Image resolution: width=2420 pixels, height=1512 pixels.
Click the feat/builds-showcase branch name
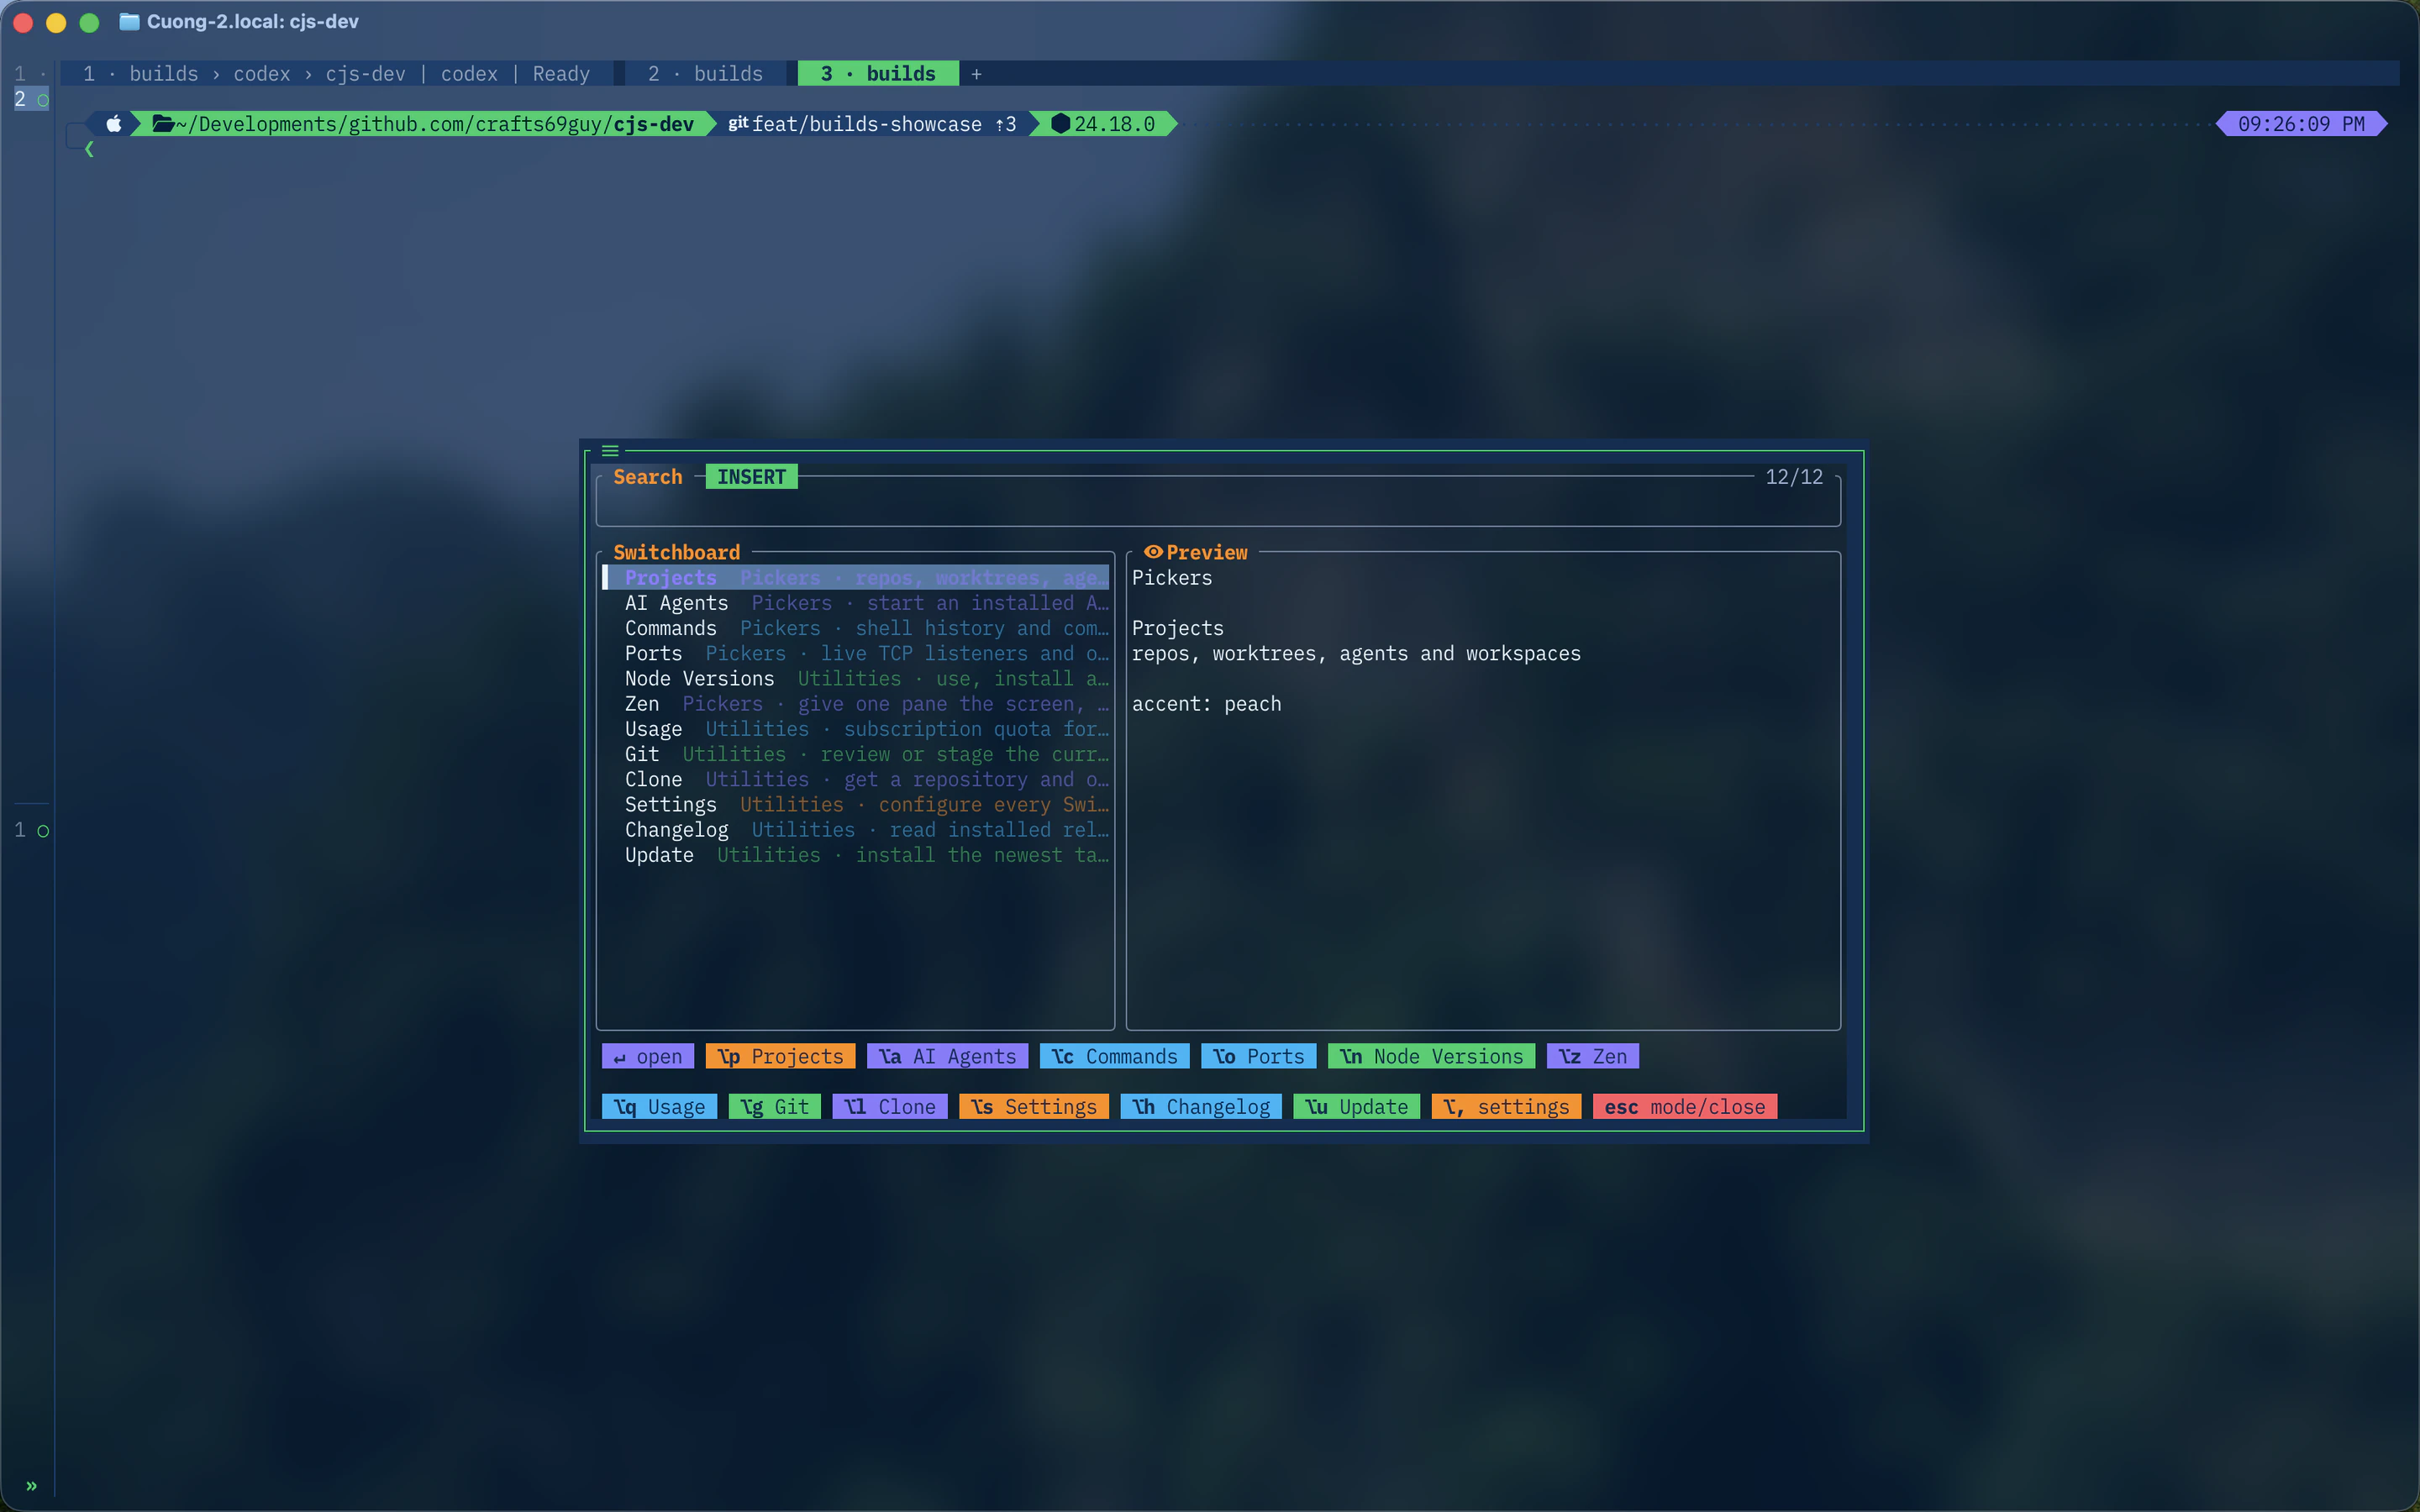point(867,124)
